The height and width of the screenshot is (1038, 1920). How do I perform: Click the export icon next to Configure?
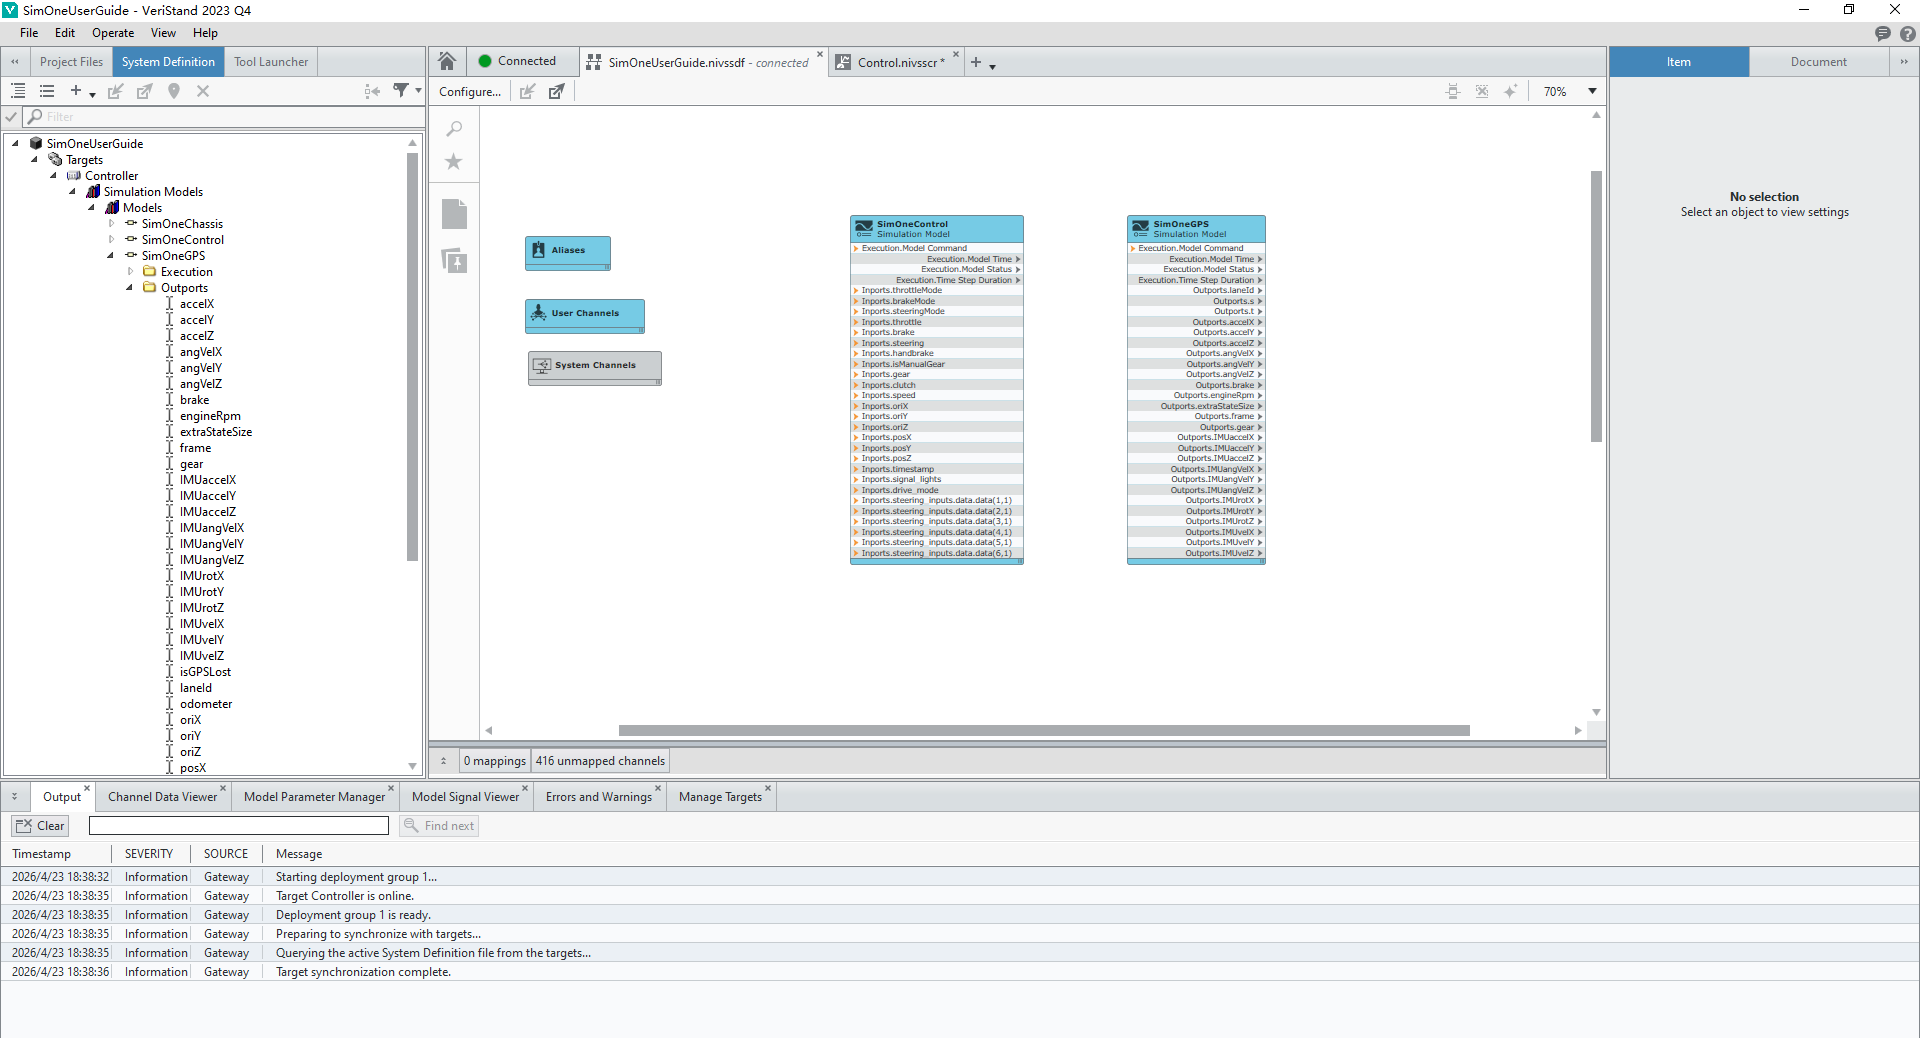tap(557, 91)
